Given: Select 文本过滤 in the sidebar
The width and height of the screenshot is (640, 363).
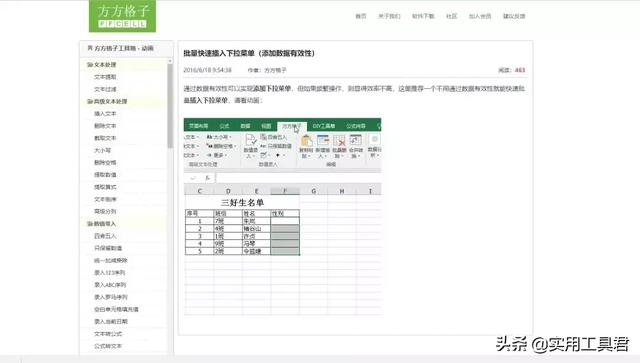Looking at the screenshot, I should click(x=105, y=89).
